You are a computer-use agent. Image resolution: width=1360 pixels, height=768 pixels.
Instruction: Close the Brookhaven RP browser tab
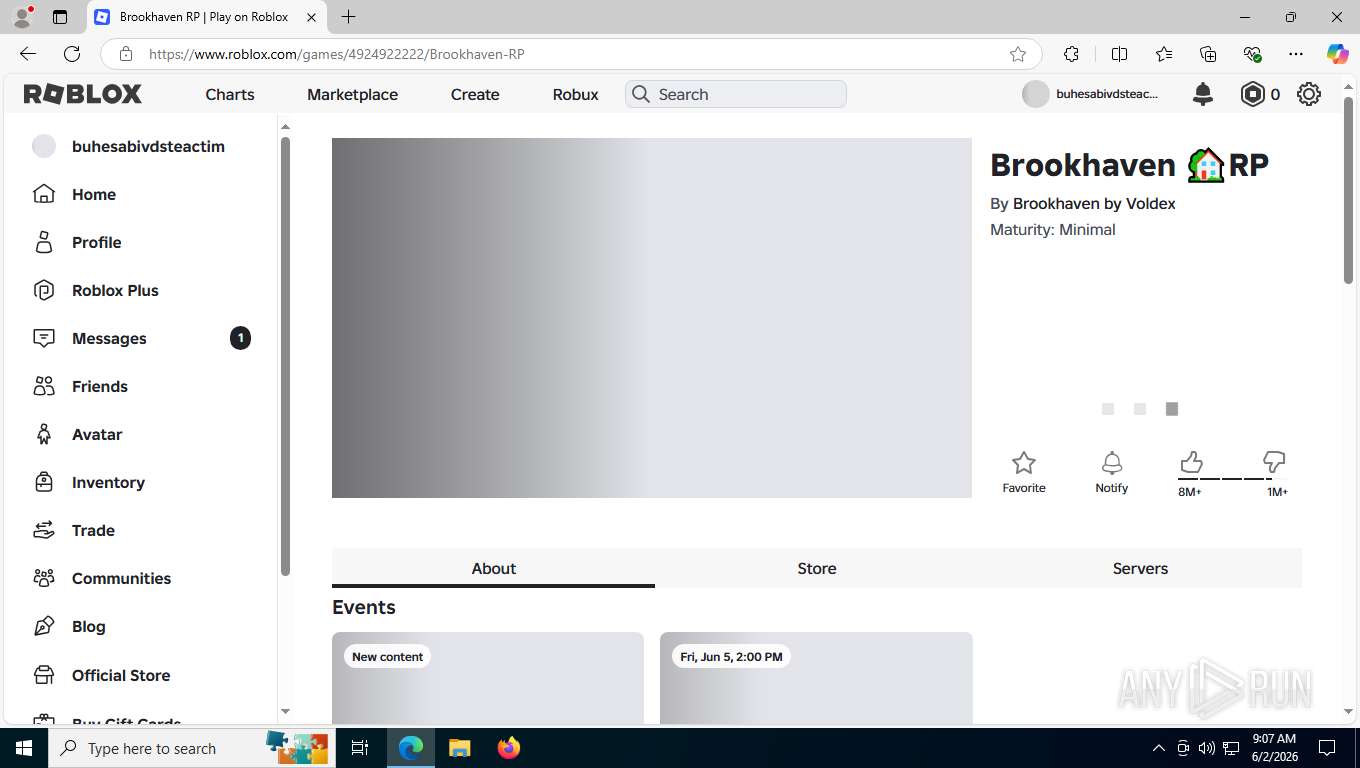[311, 17]
